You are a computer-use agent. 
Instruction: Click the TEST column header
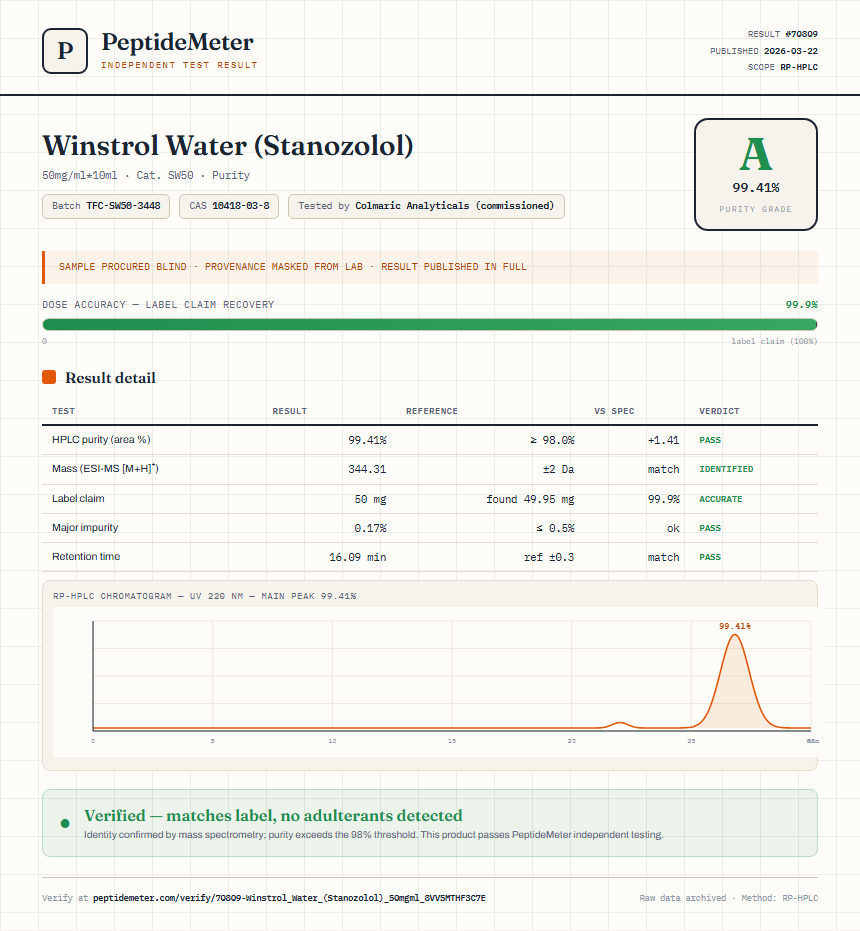click(x=64, y=411)
